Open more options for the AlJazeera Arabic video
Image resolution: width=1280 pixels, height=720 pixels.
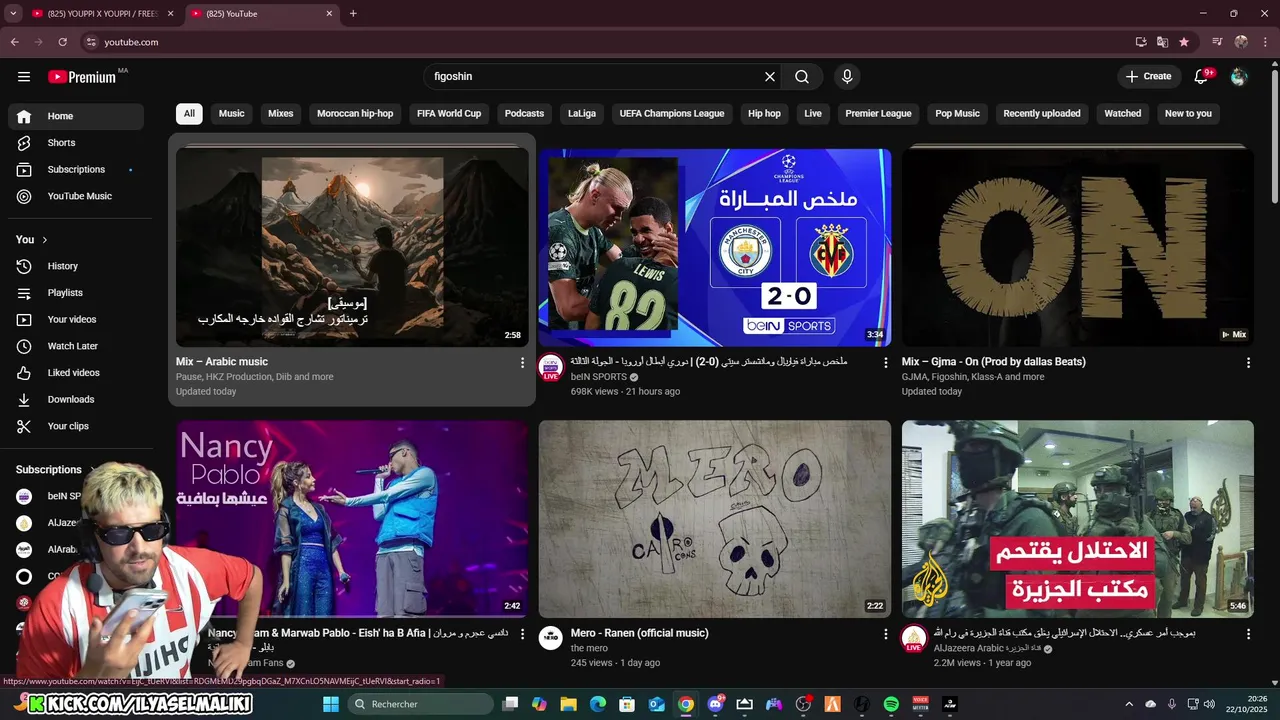[1248, 634]
